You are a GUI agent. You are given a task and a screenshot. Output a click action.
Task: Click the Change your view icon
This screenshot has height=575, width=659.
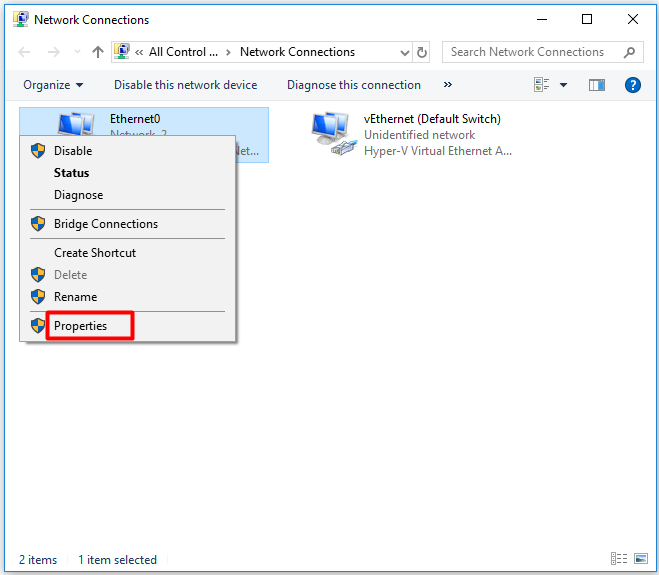click(541, 84)
